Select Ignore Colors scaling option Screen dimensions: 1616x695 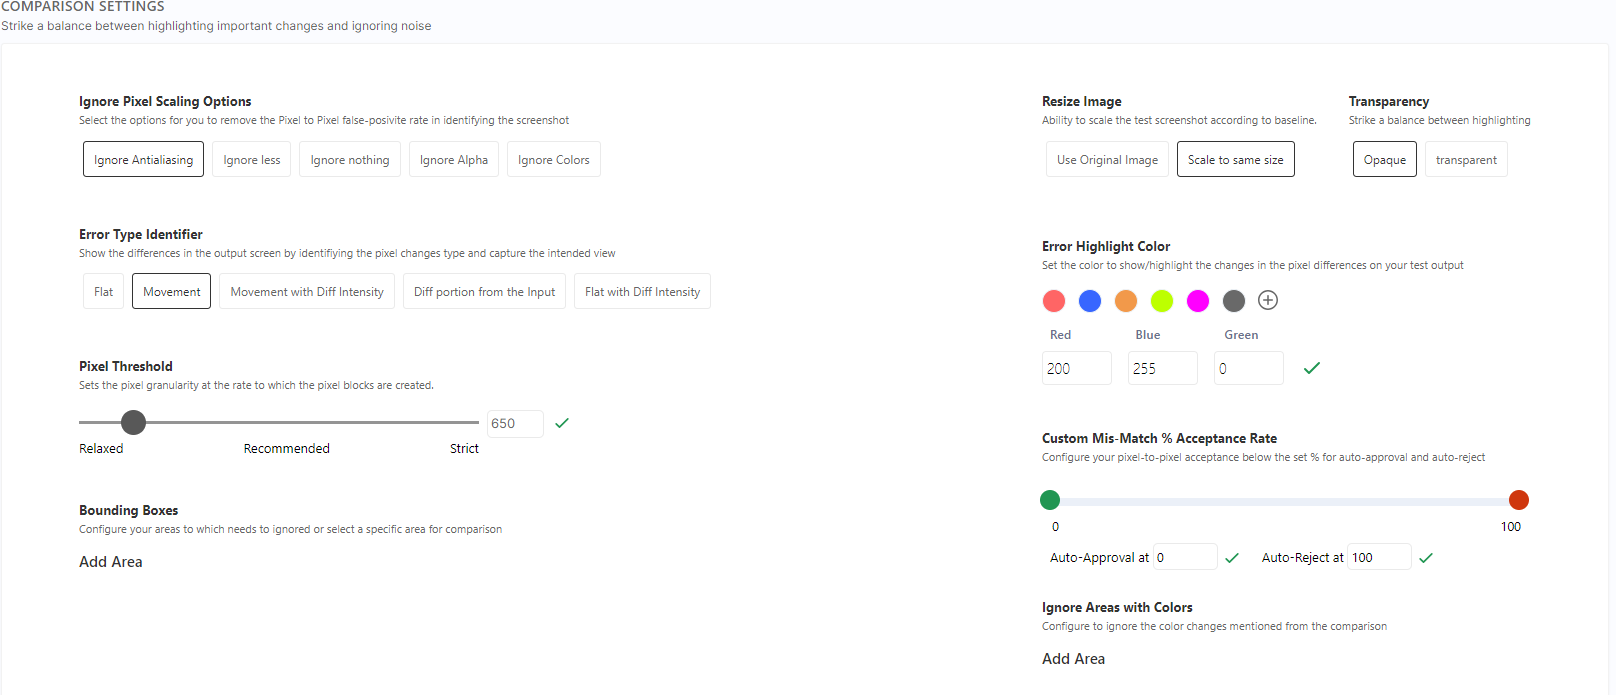pos(553,160)
